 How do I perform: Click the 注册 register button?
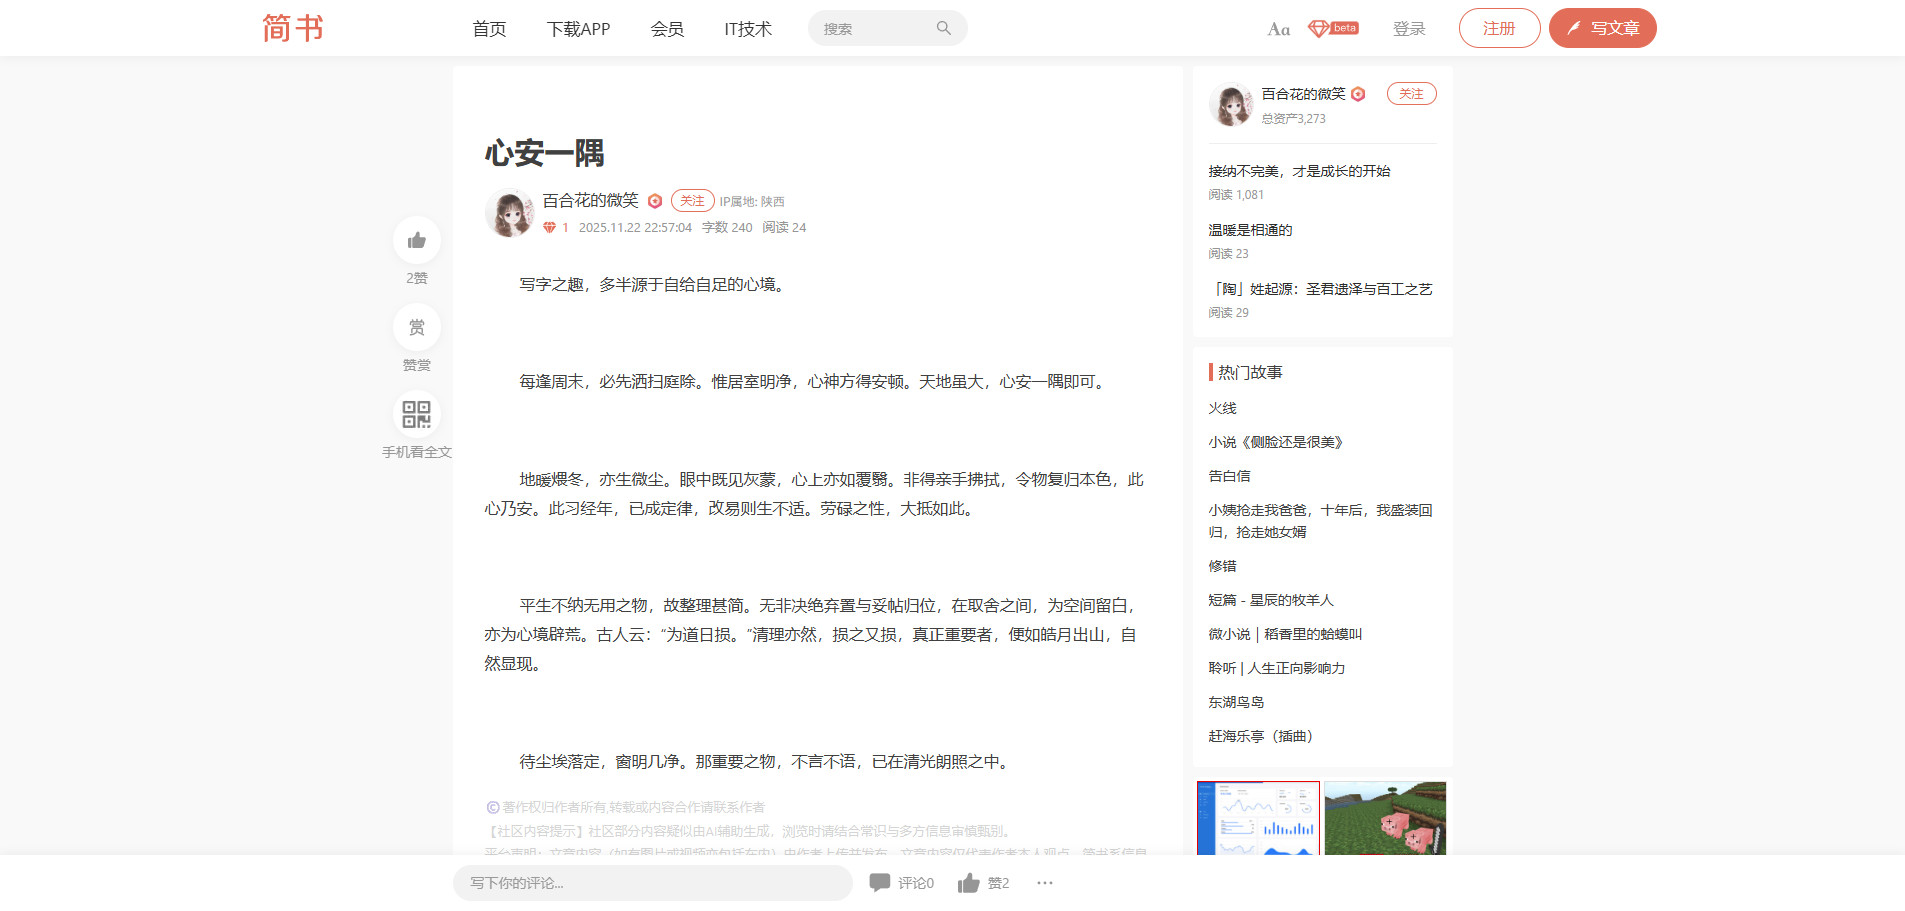1498,28
